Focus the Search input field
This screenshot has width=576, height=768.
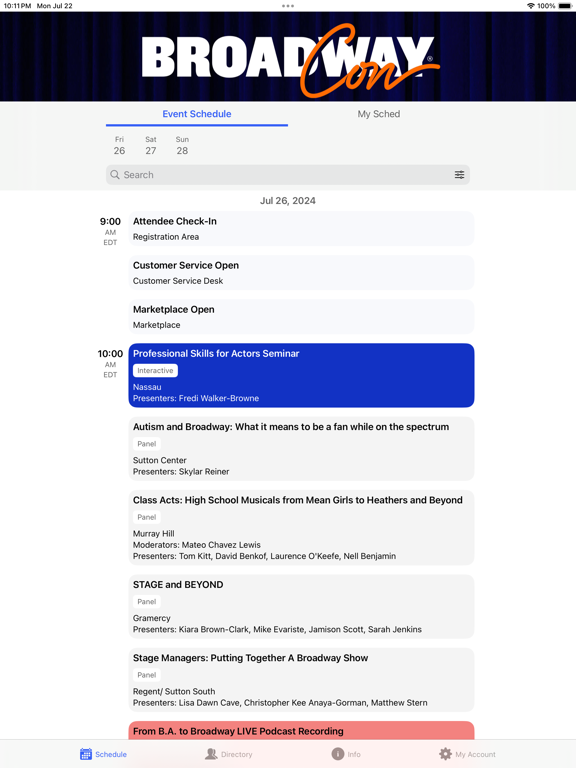tap(288, 175)
